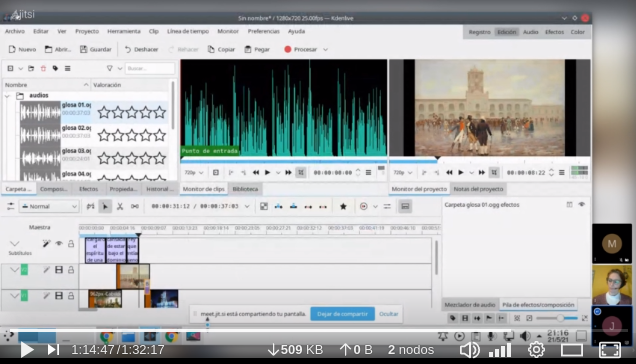The image size is (636, 364).
Task: Click the video player progress bar
Action: (x=318, y=331)
